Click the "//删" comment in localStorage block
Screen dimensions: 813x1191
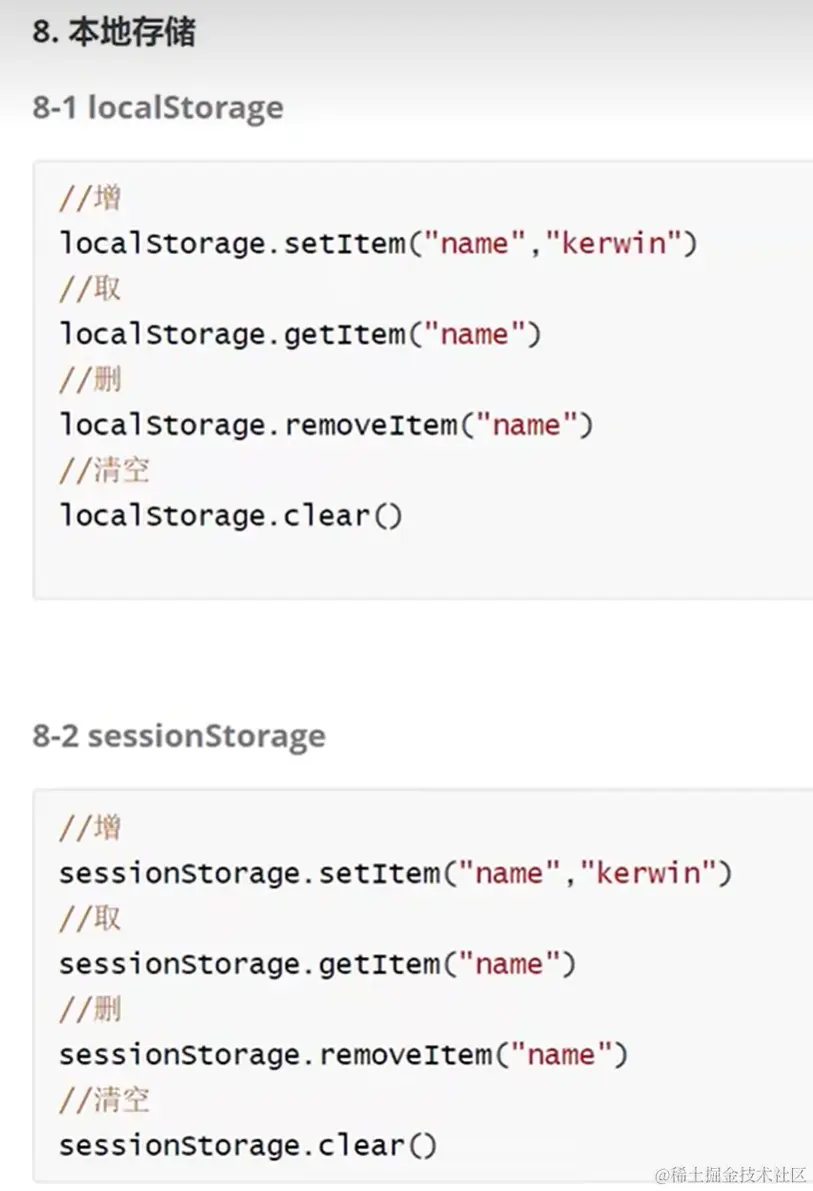(90, 380)
